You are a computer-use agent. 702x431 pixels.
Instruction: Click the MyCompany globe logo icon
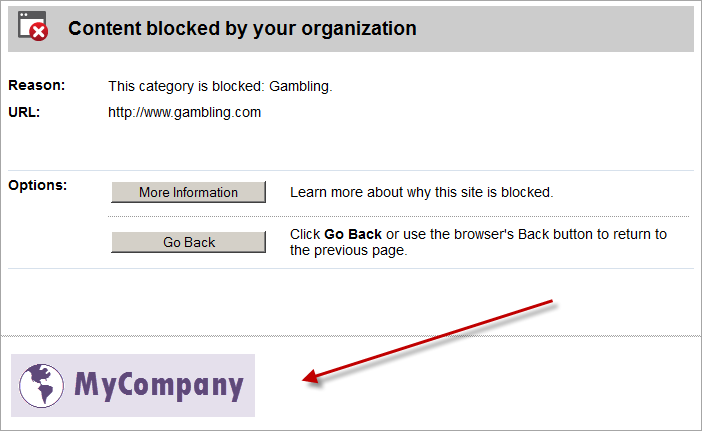(x=41, y=385)
